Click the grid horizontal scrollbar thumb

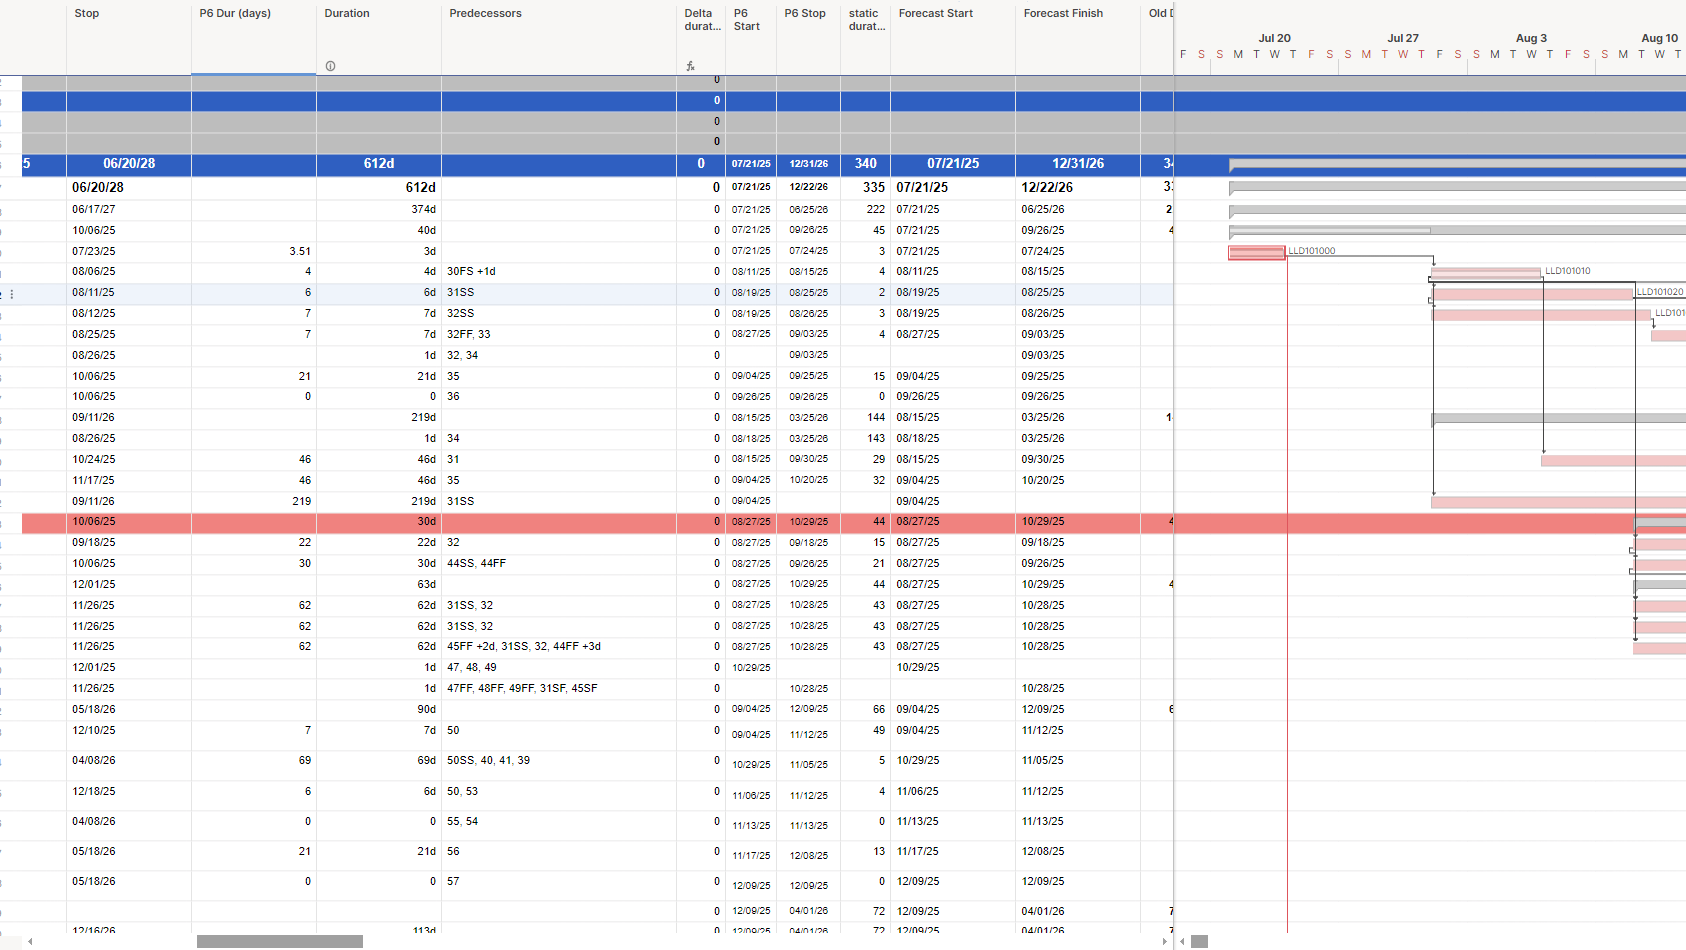(280, 941)
